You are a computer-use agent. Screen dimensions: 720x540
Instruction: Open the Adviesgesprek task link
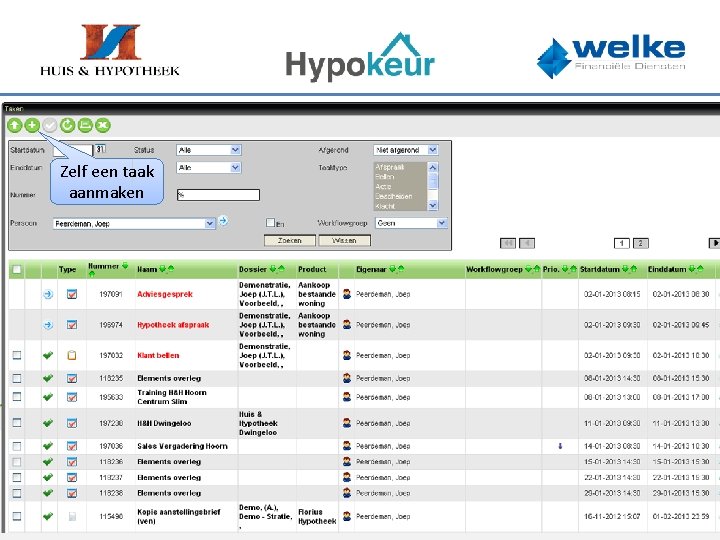(165, 294)
